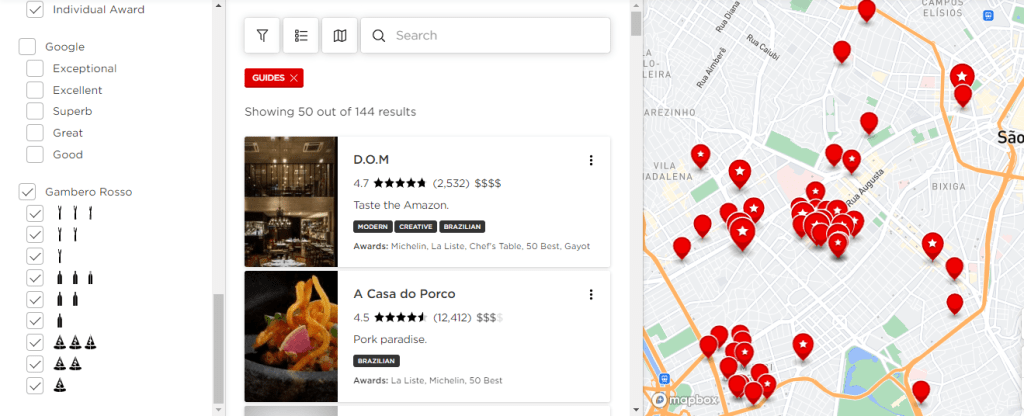
Task: Click the metro station icon near Campos Elísios
Action: pos(988,15)
